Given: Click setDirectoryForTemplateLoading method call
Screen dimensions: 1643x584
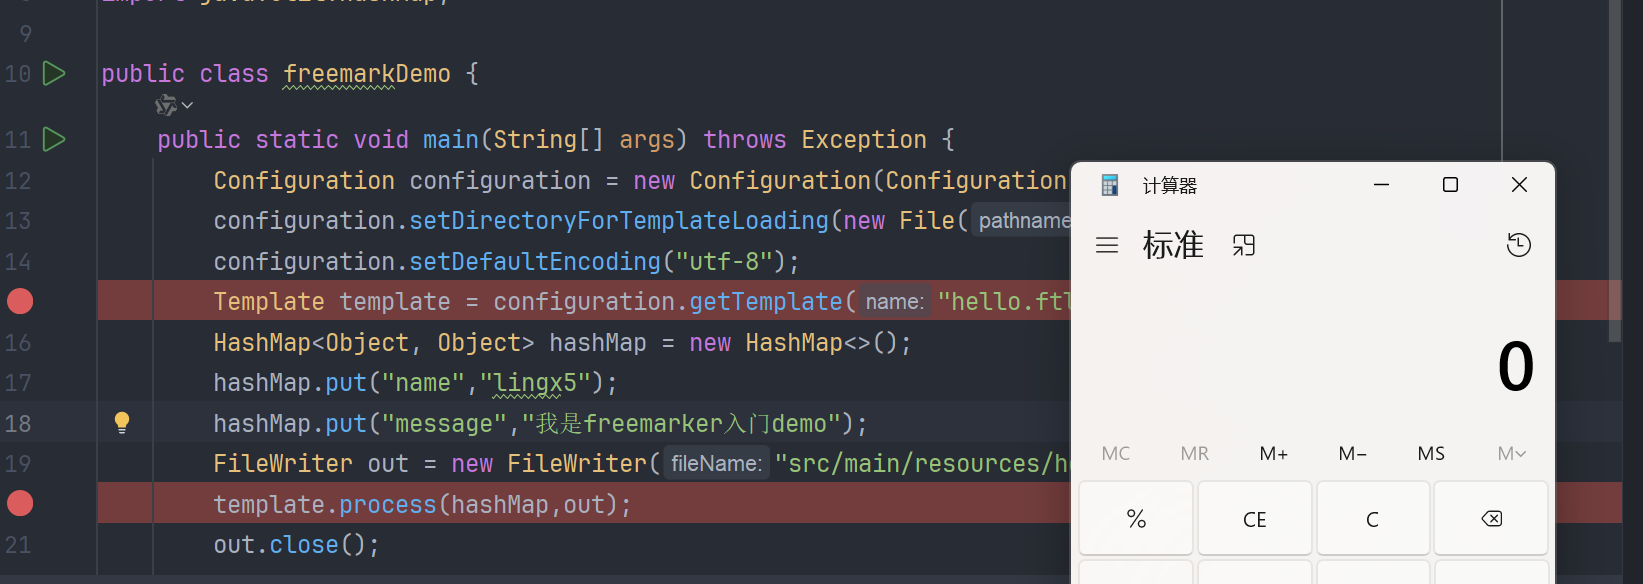Looking at the screenshot, I should (619, 221).
